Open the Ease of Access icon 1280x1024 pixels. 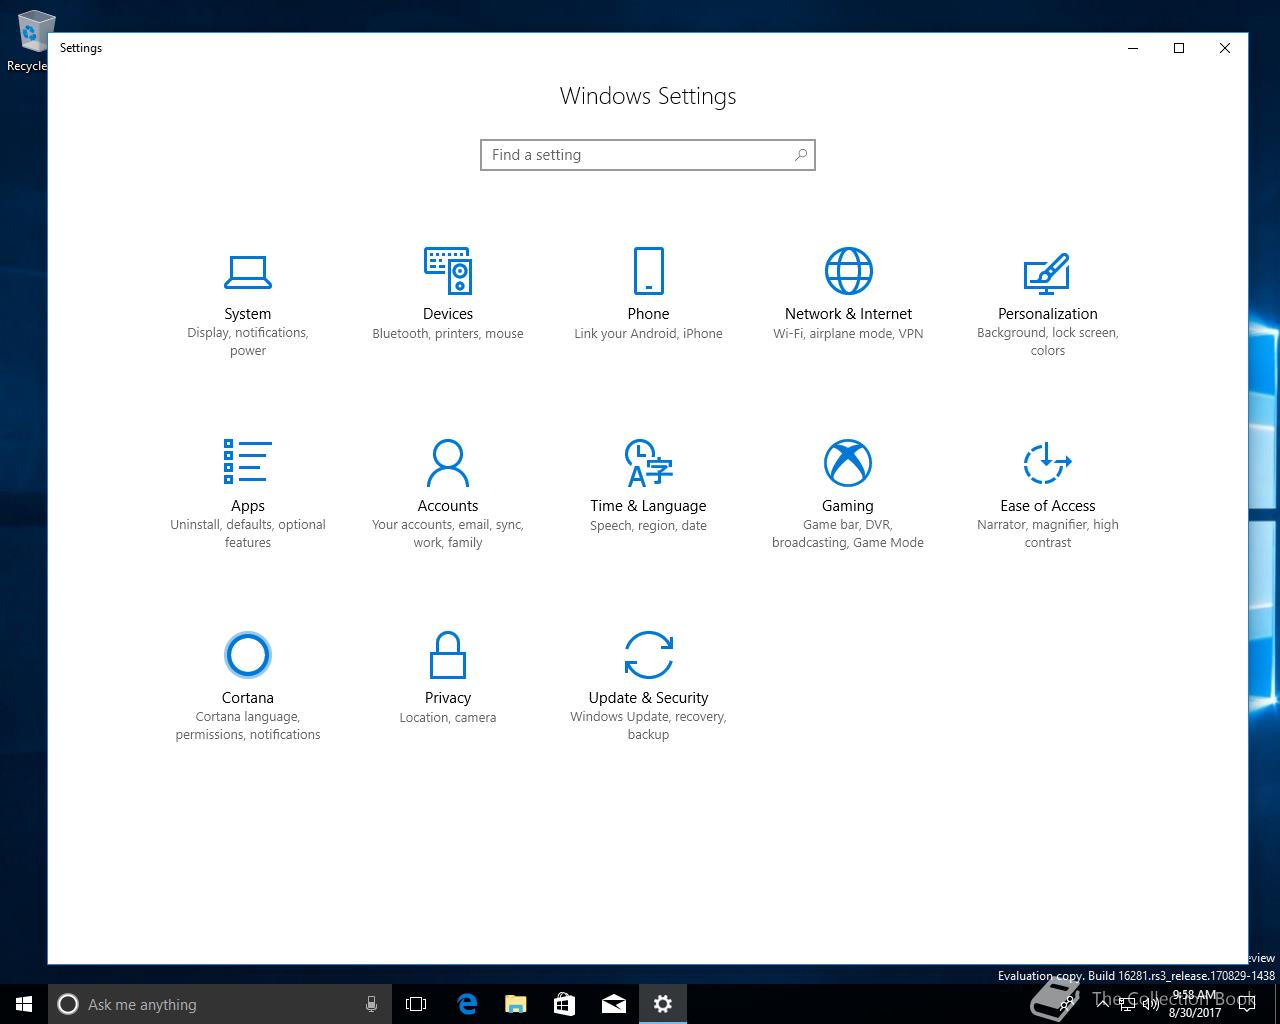pyautogui.click(x=1047, y=463)
